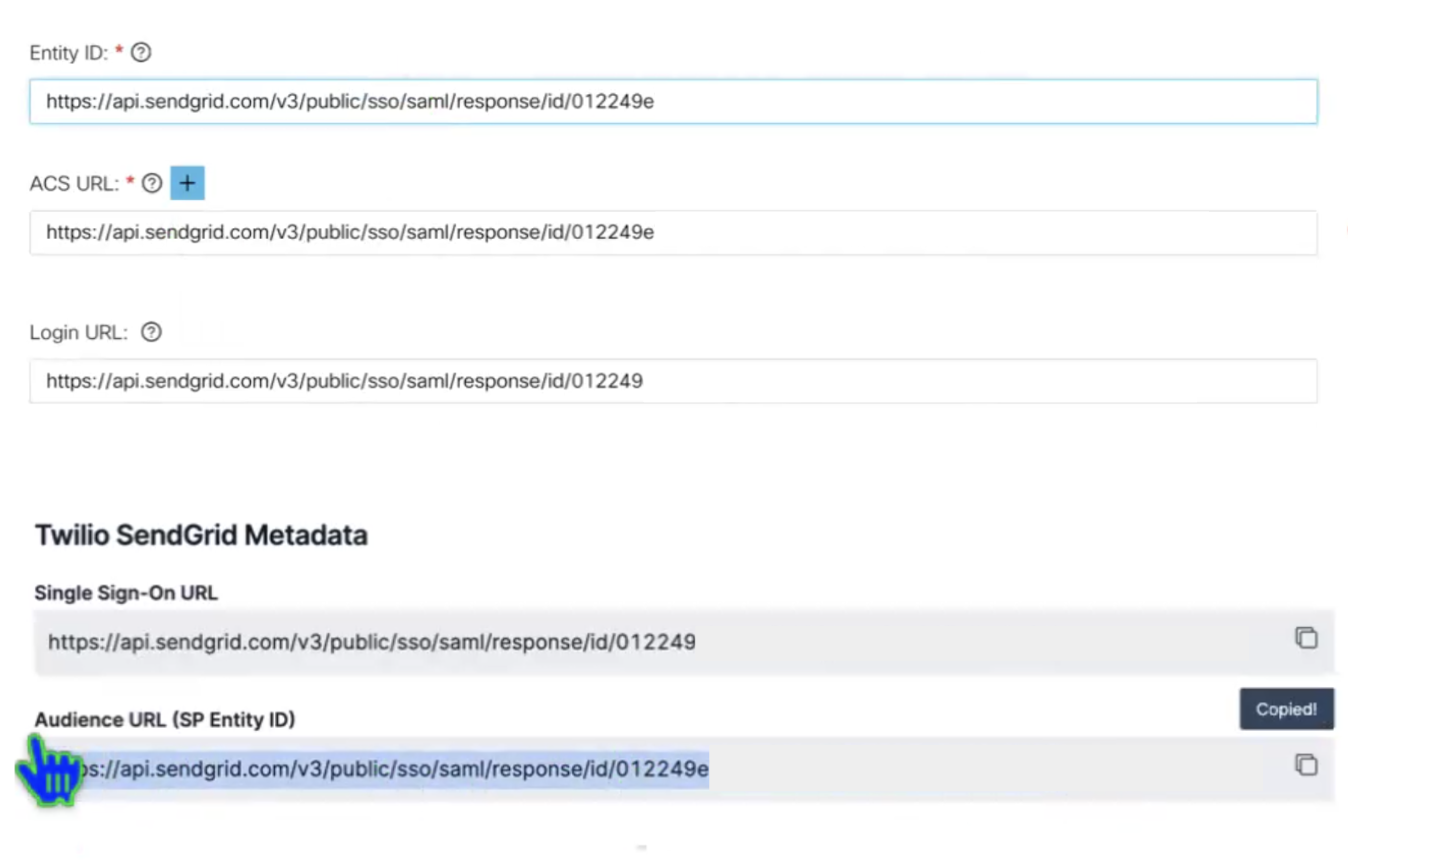Click the Twilio SendGrid Metadata heading
The height and width of the screenshot is (864, 1430).
tap(201, 535)
